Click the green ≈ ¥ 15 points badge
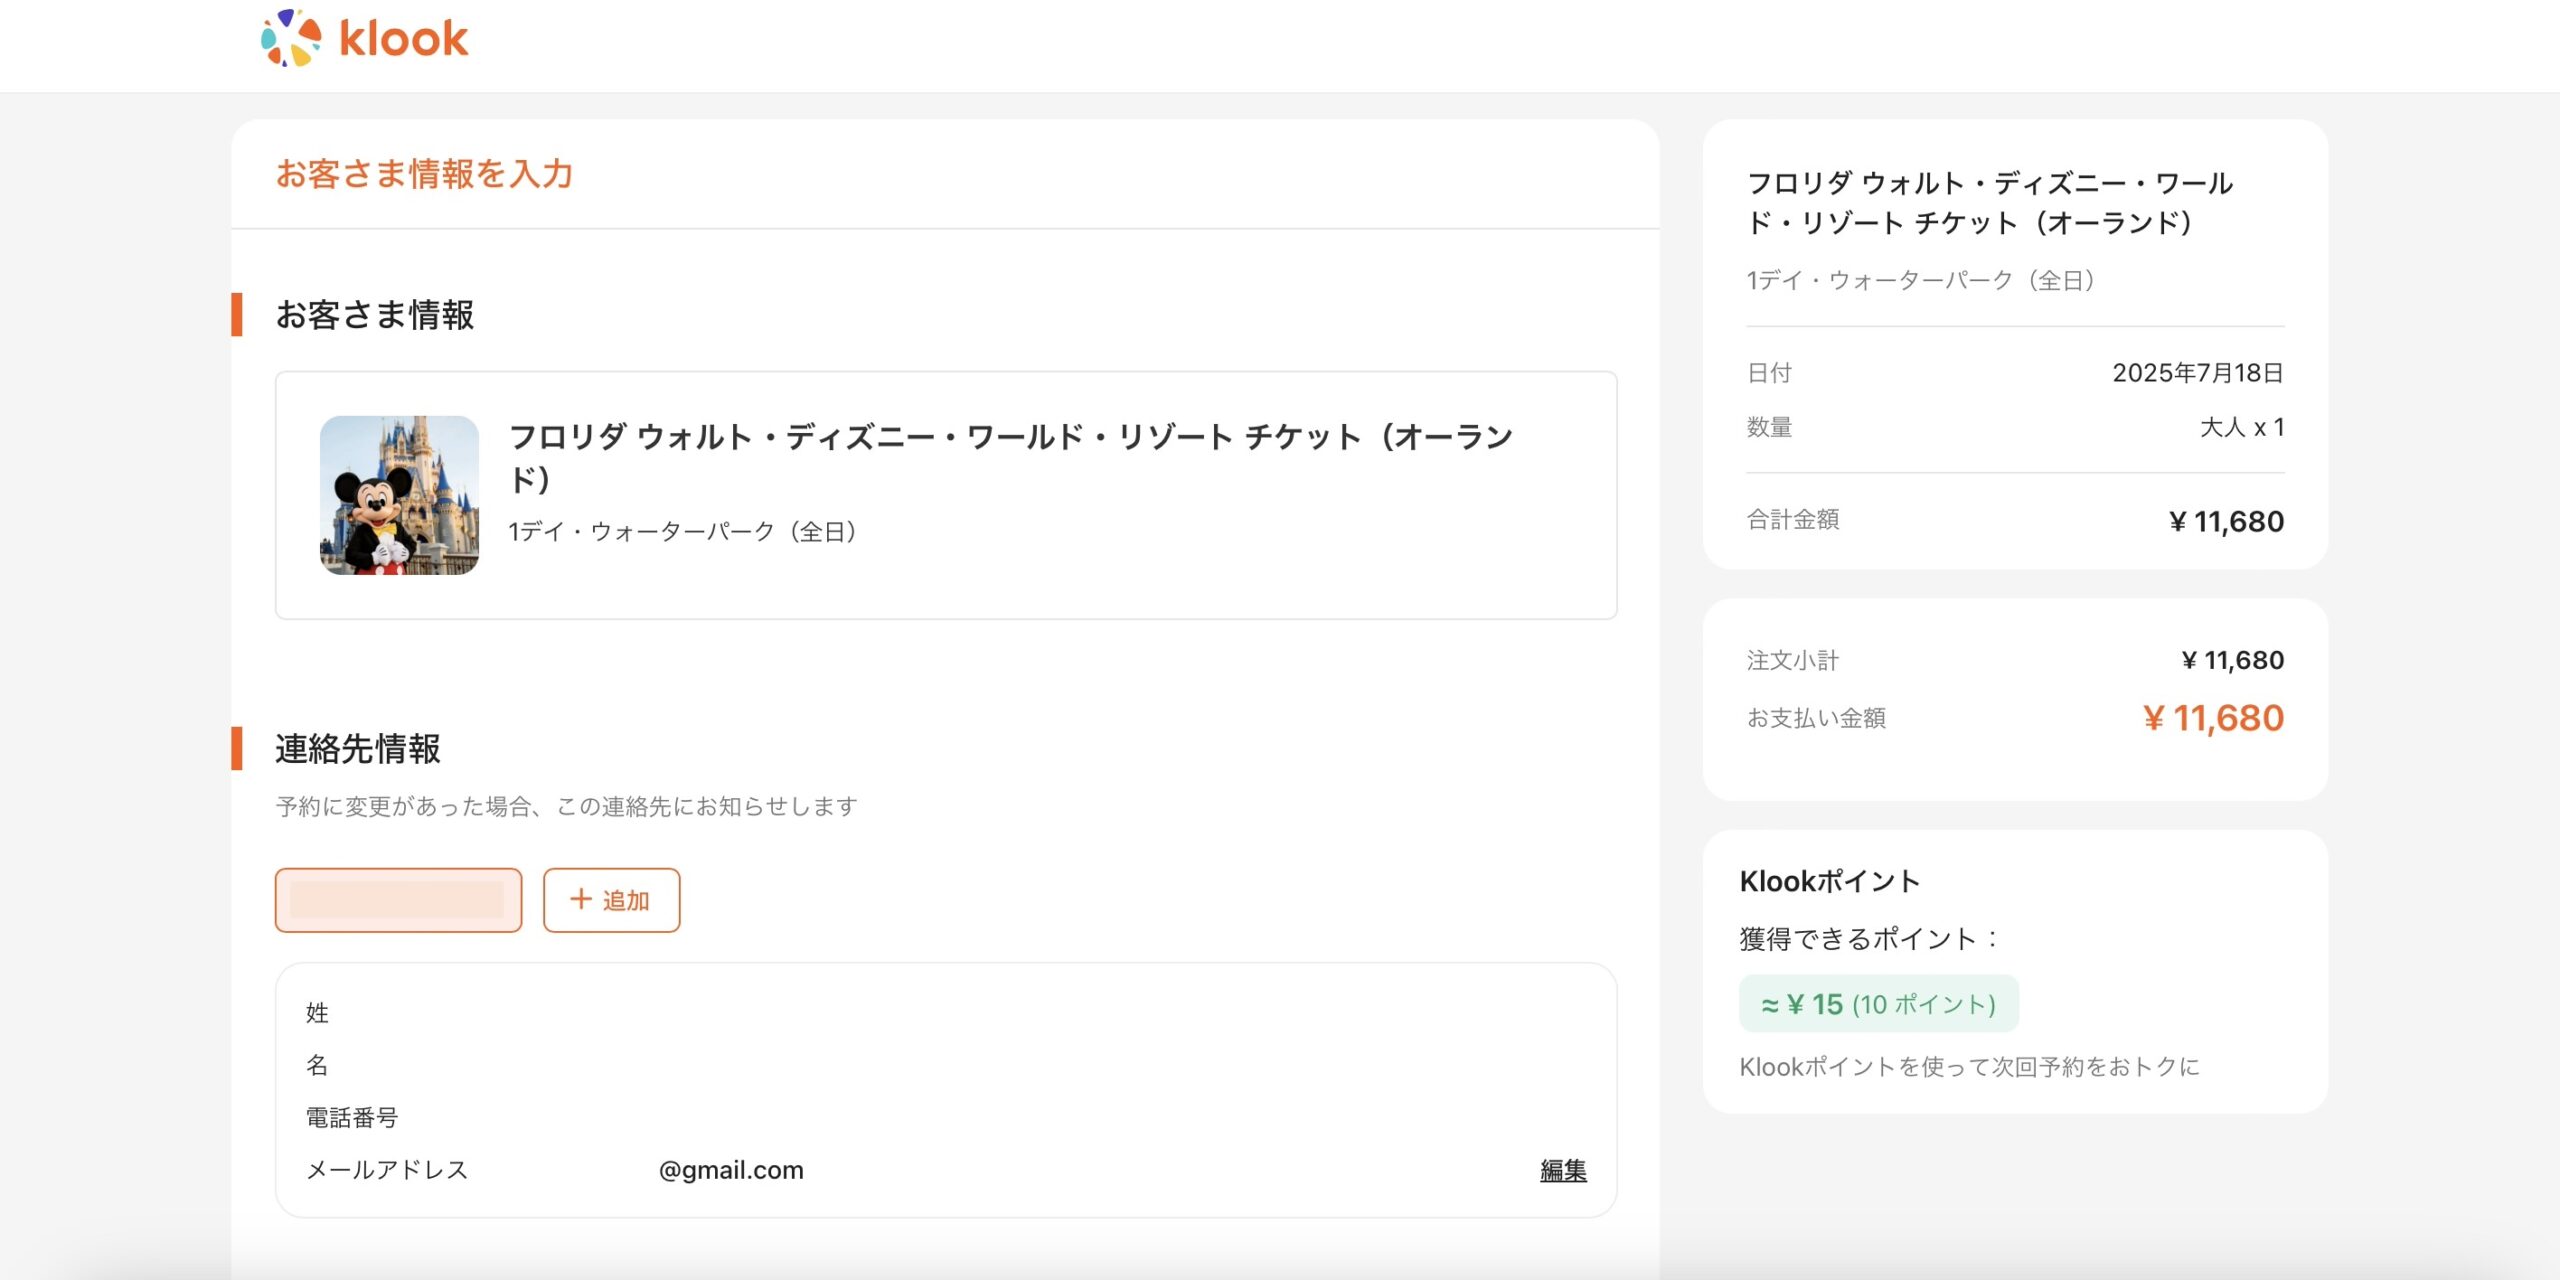2560x1280 pixels. [x=1879, y=1004]
